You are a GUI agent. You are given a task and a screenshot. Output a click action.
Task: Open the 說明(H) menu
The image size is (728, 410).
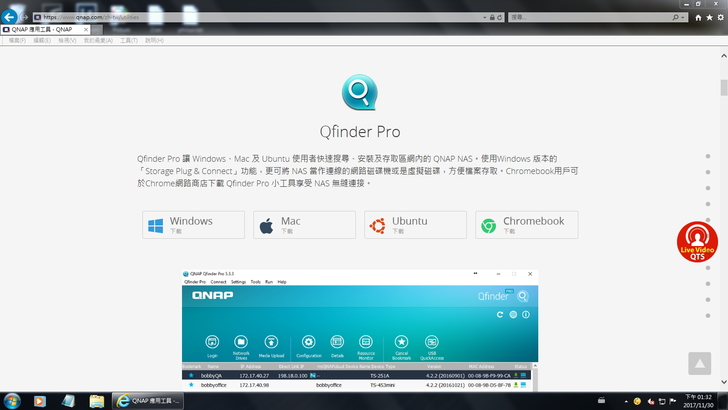154,40
